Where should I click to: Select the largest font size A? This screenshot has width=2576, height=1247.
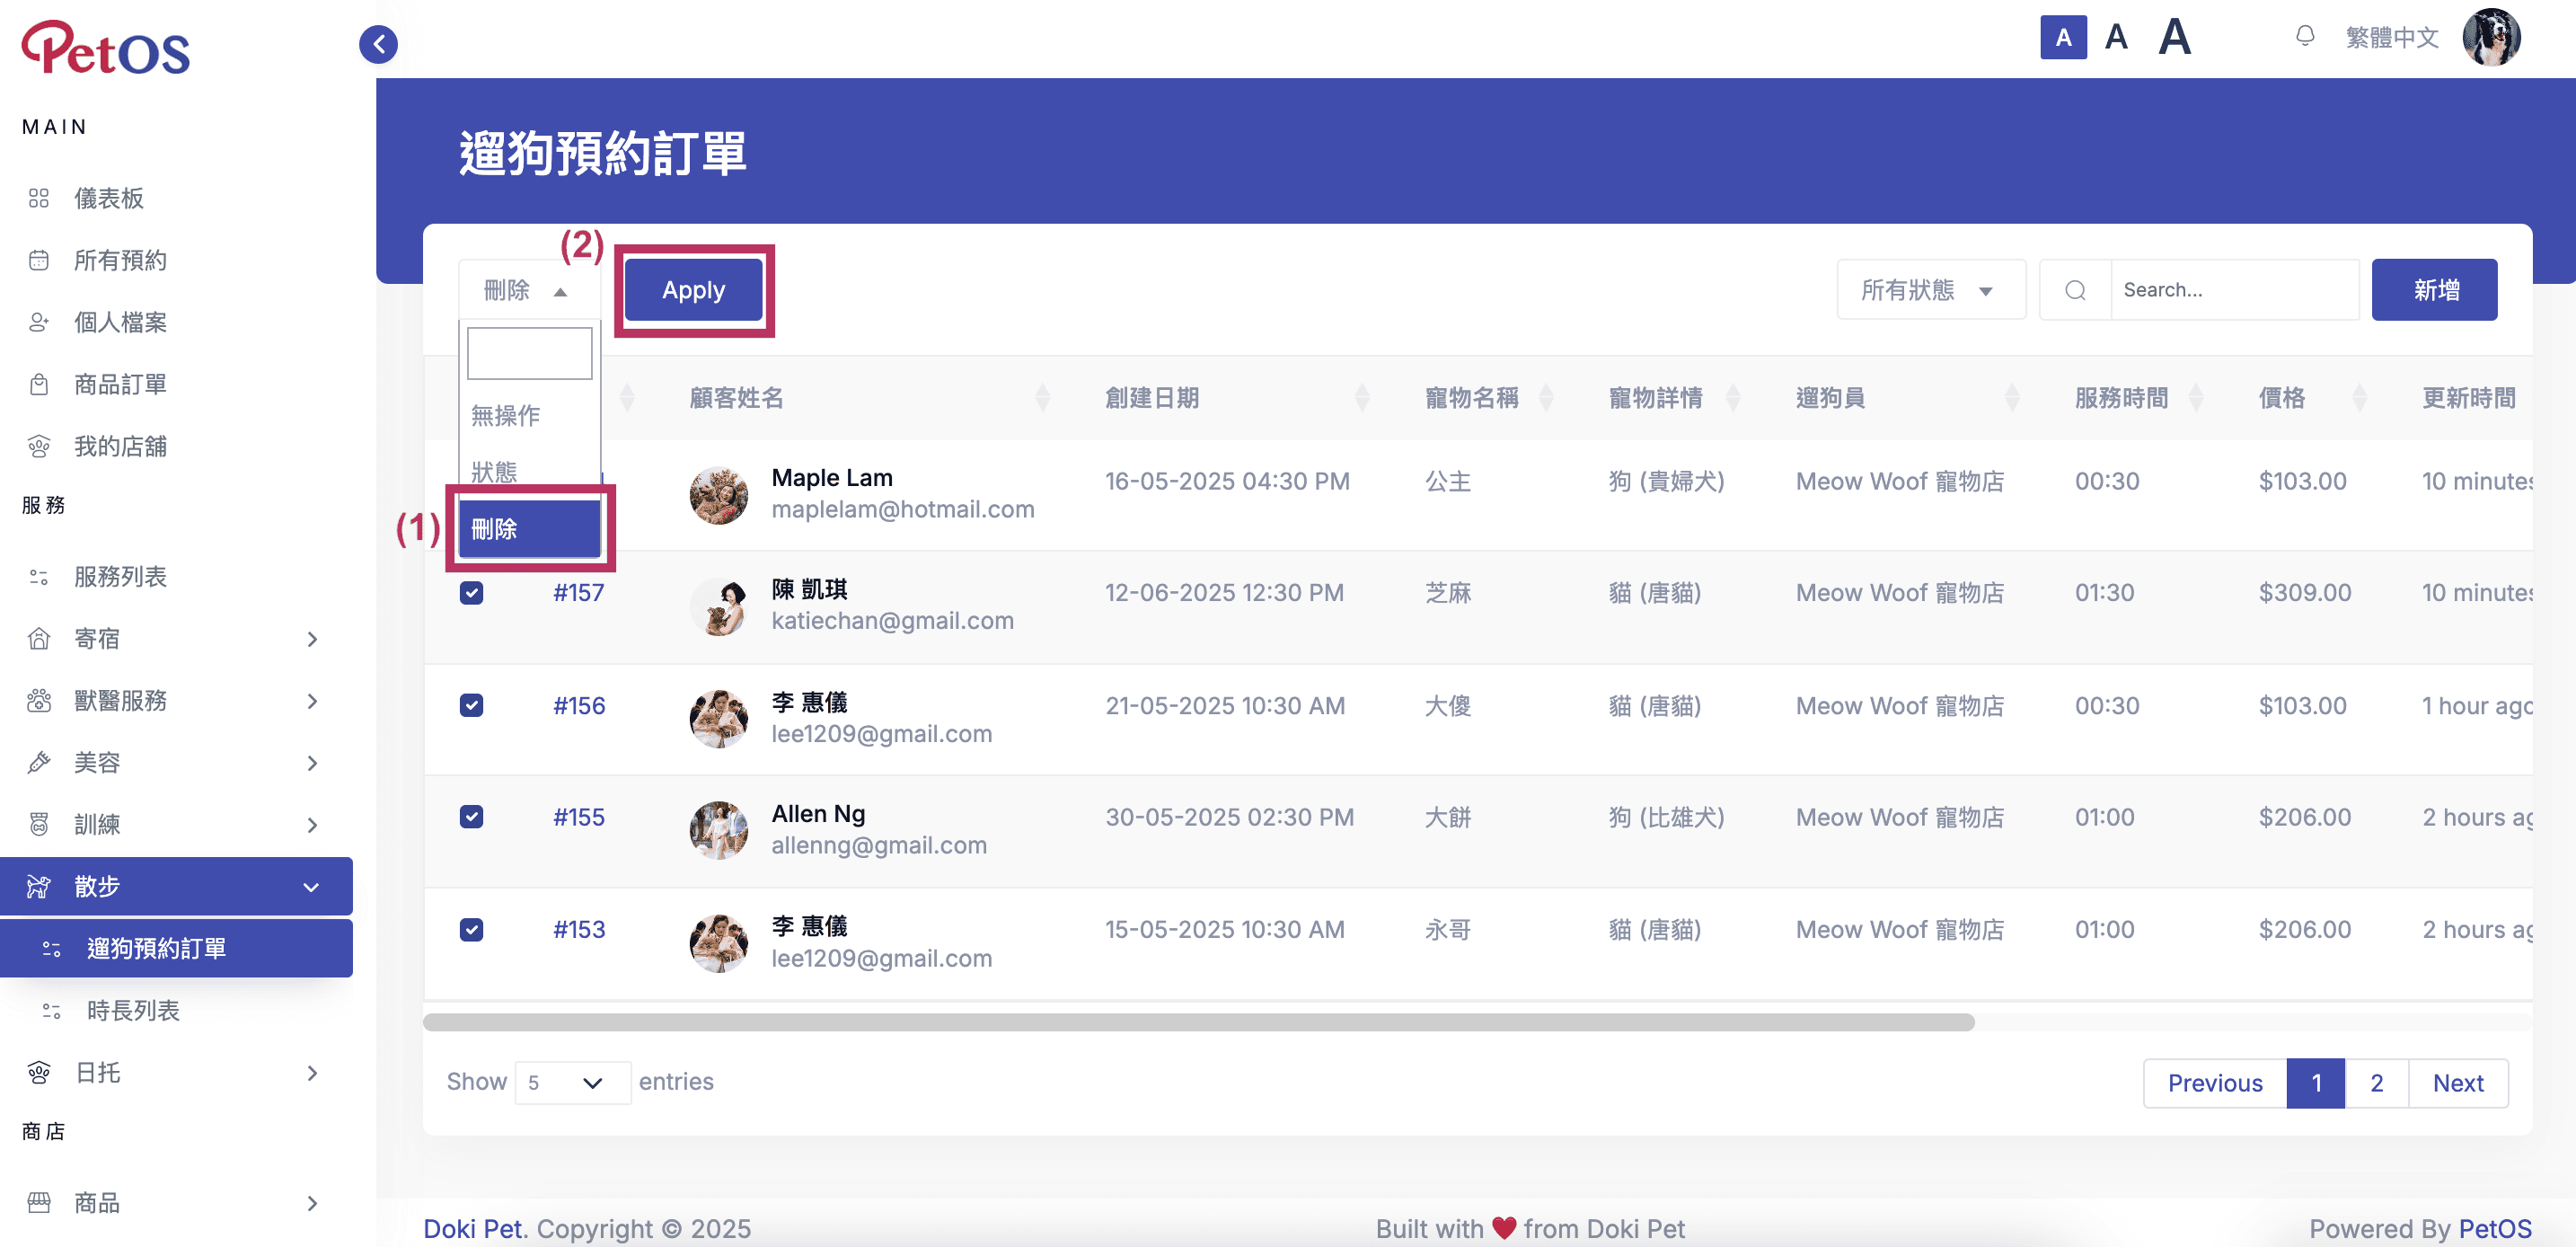point(2174,38)
